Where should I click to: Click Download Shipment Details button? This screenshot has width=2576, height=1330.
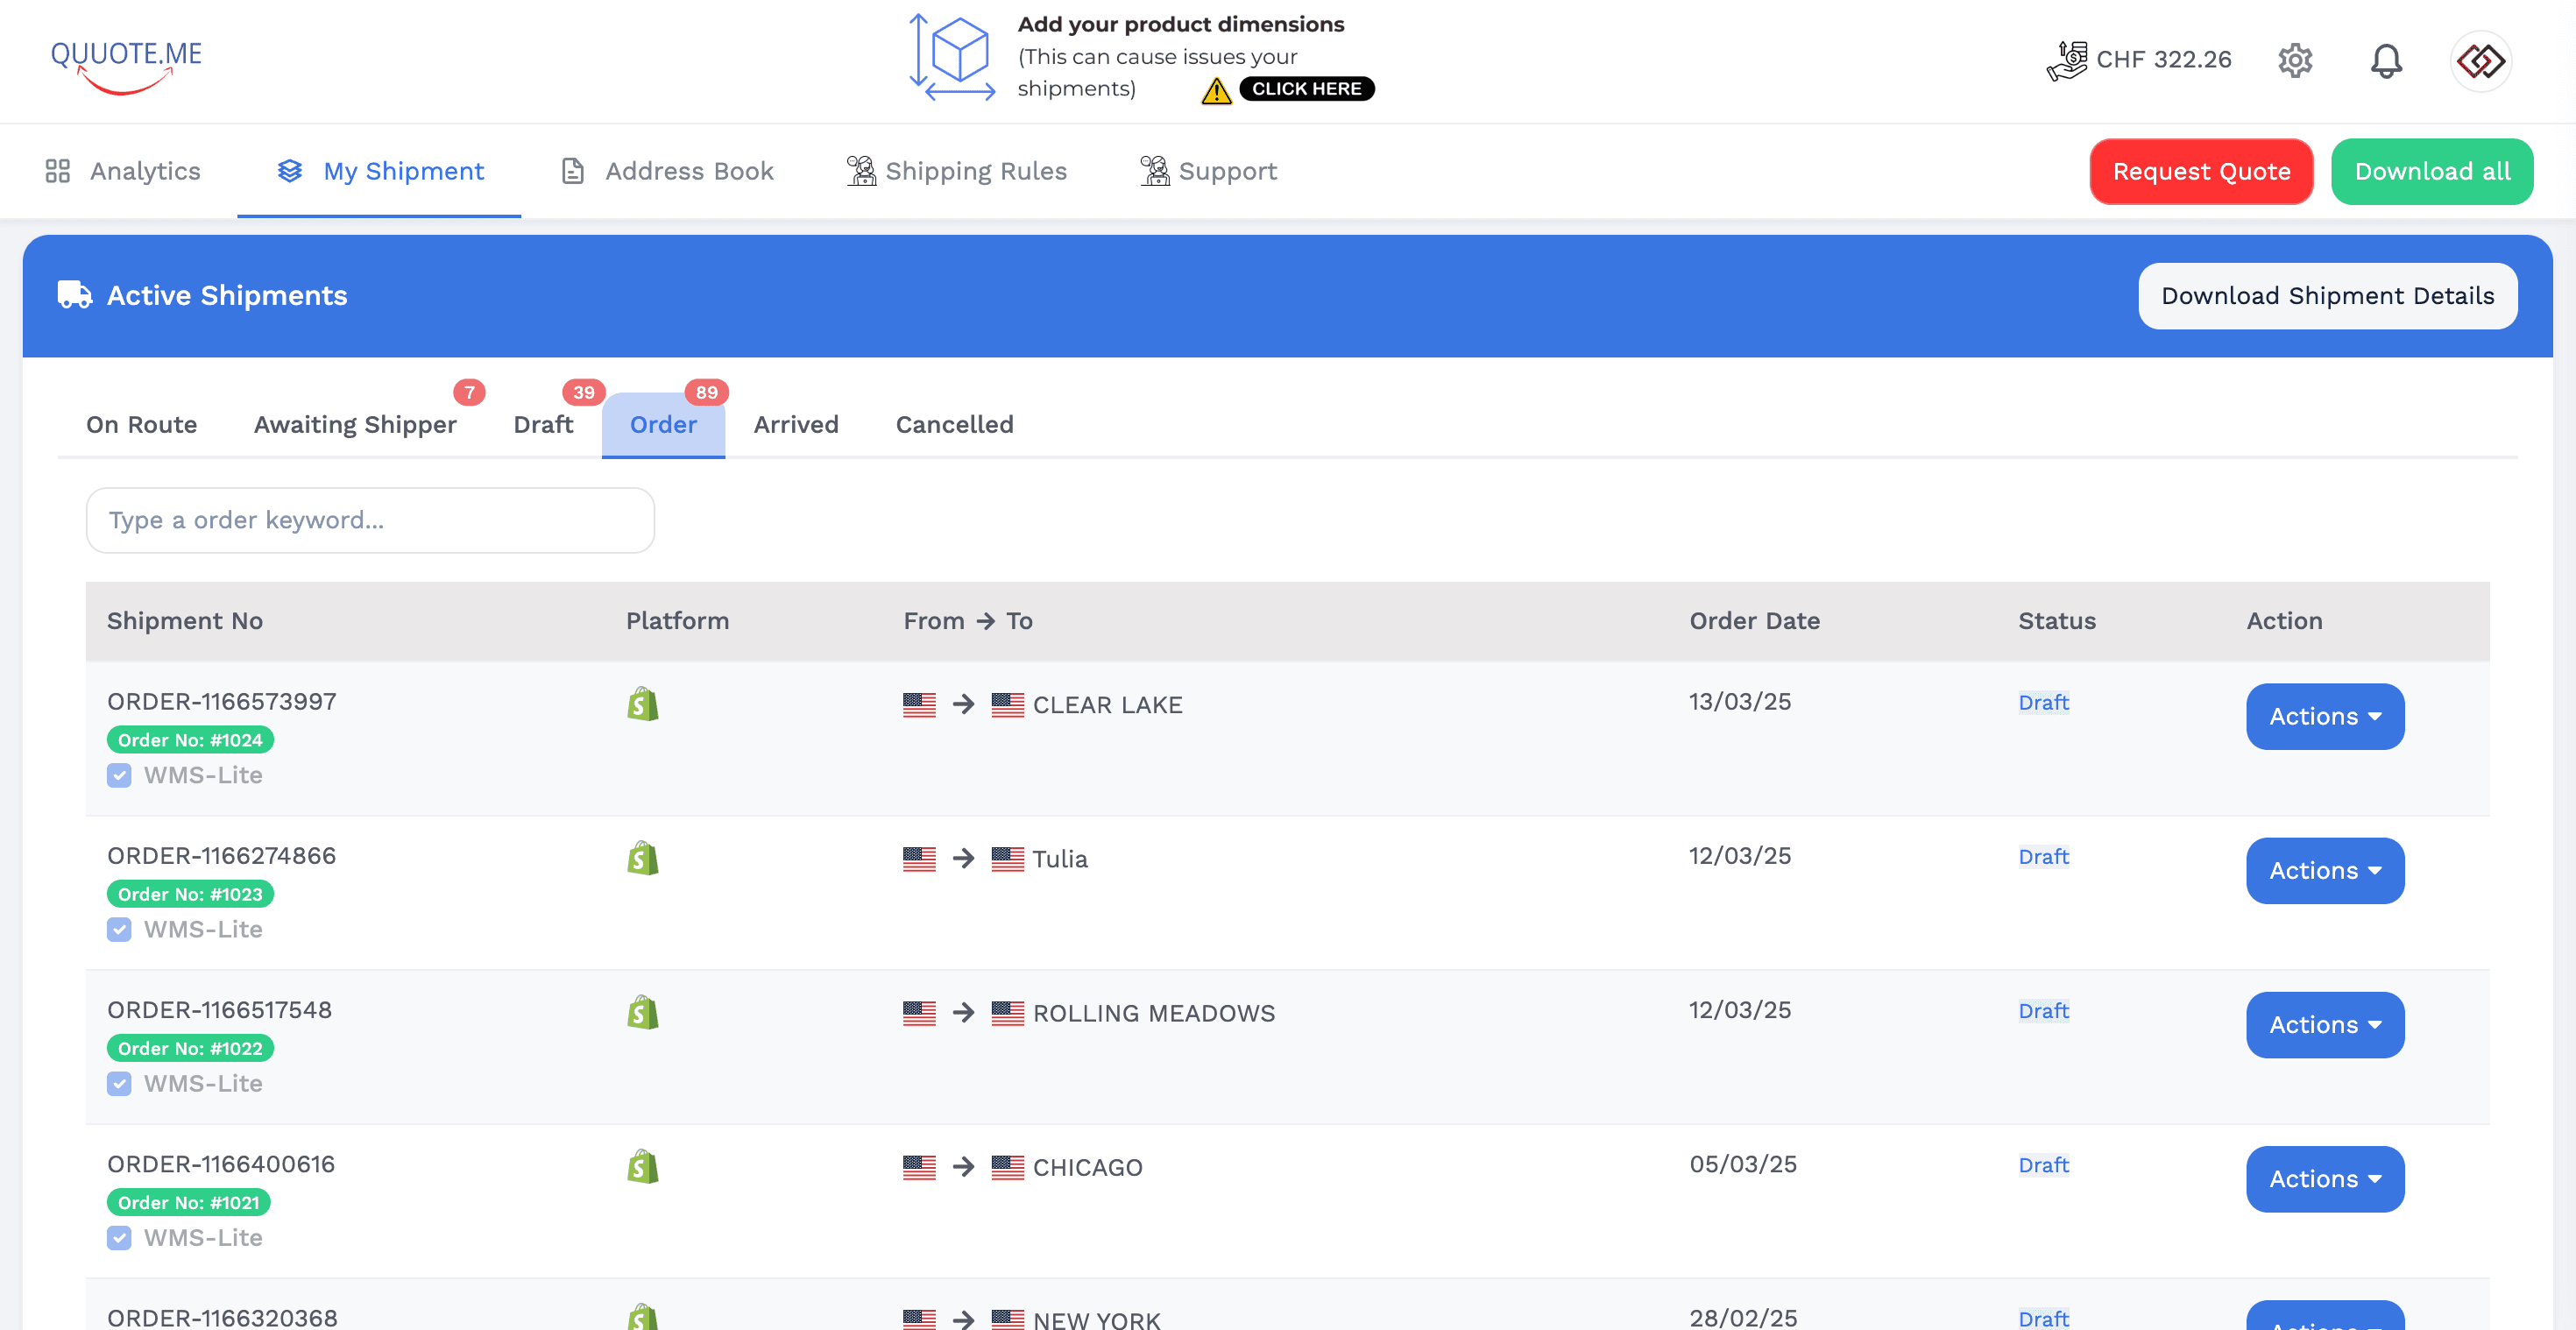[x=2326, y=295]
